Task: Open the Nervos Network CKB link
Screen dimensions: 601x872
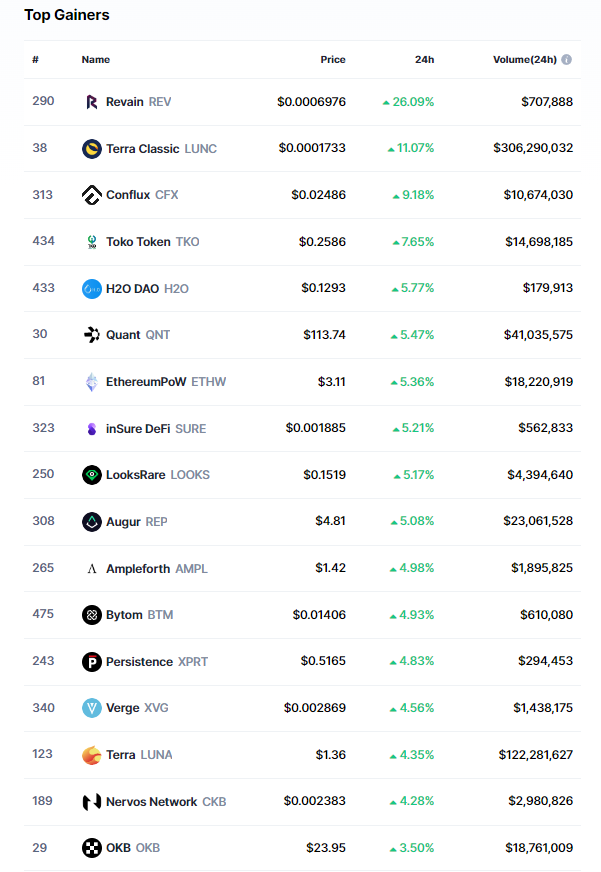Action: 166,802
